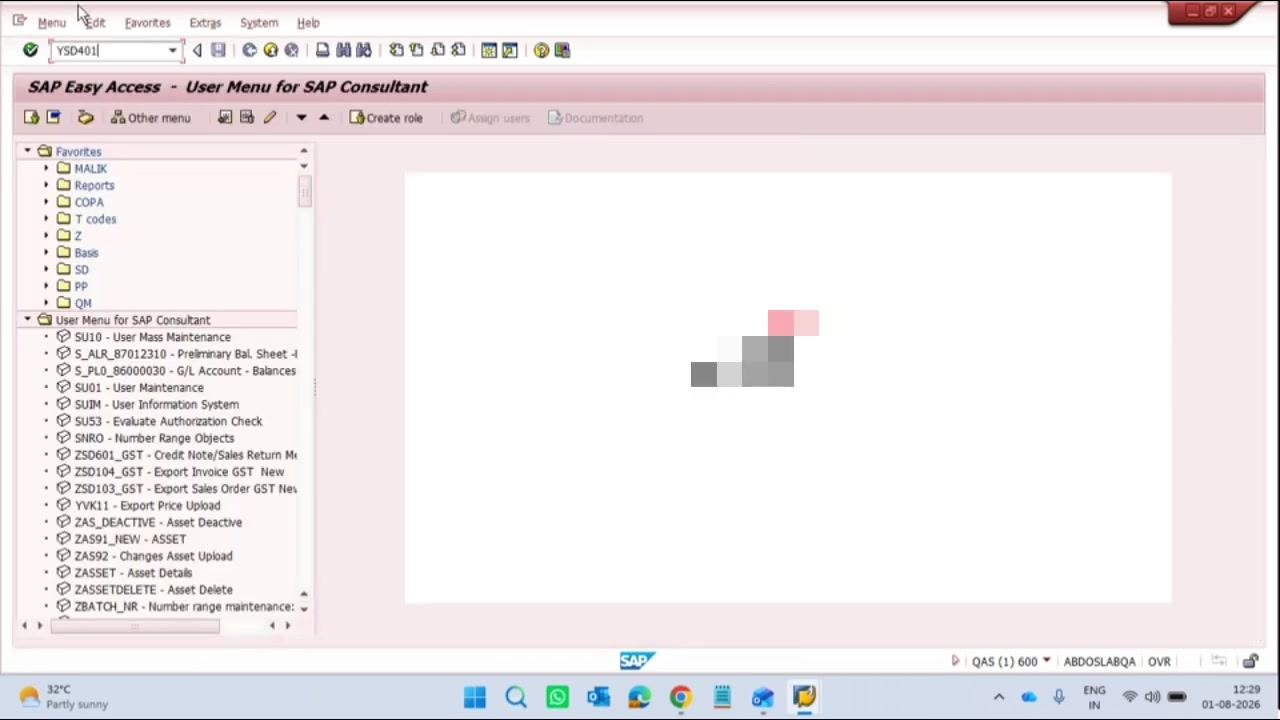
Task: Open the Extras menu
Action: tap(205, 22)
